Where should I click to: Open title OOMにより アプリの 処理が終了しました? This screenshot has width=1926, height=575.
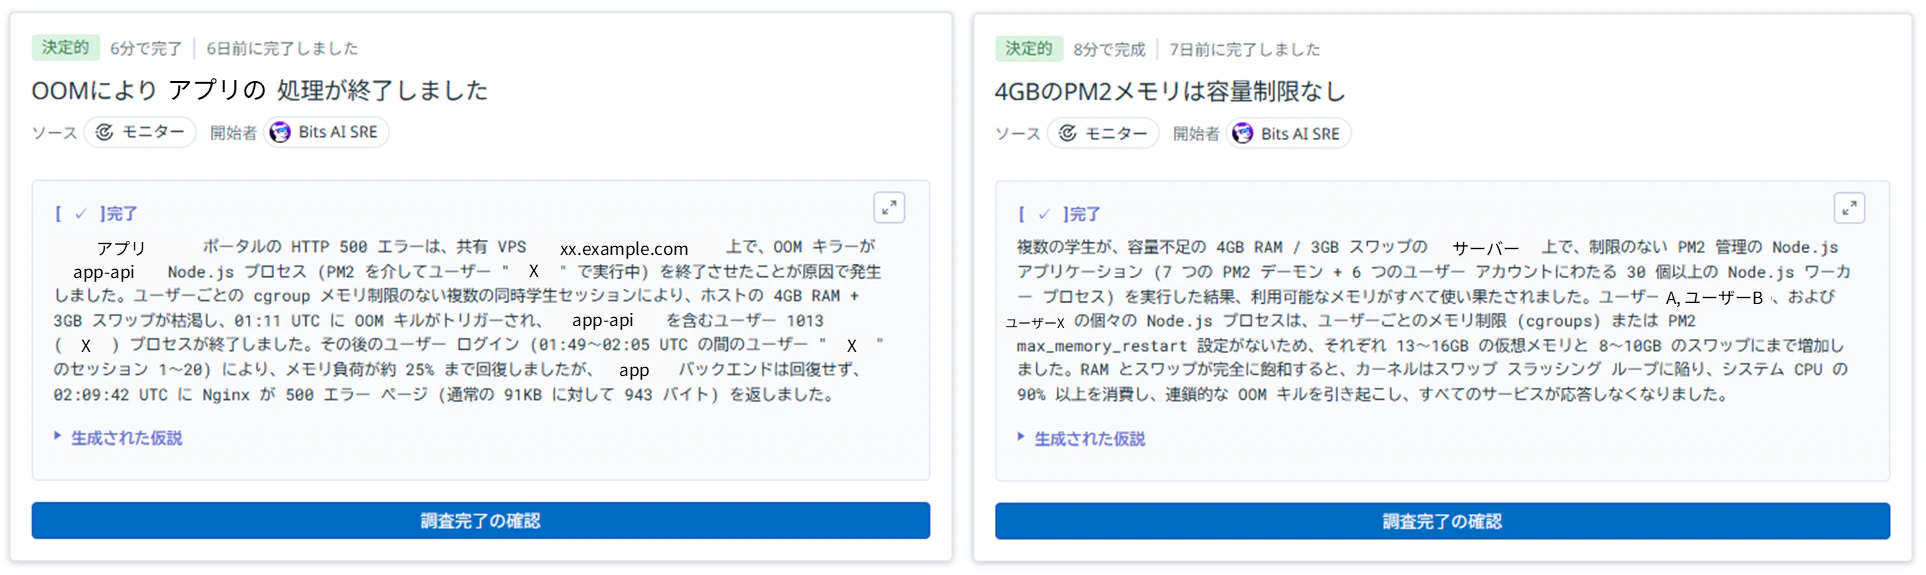(x=260, y=90)
